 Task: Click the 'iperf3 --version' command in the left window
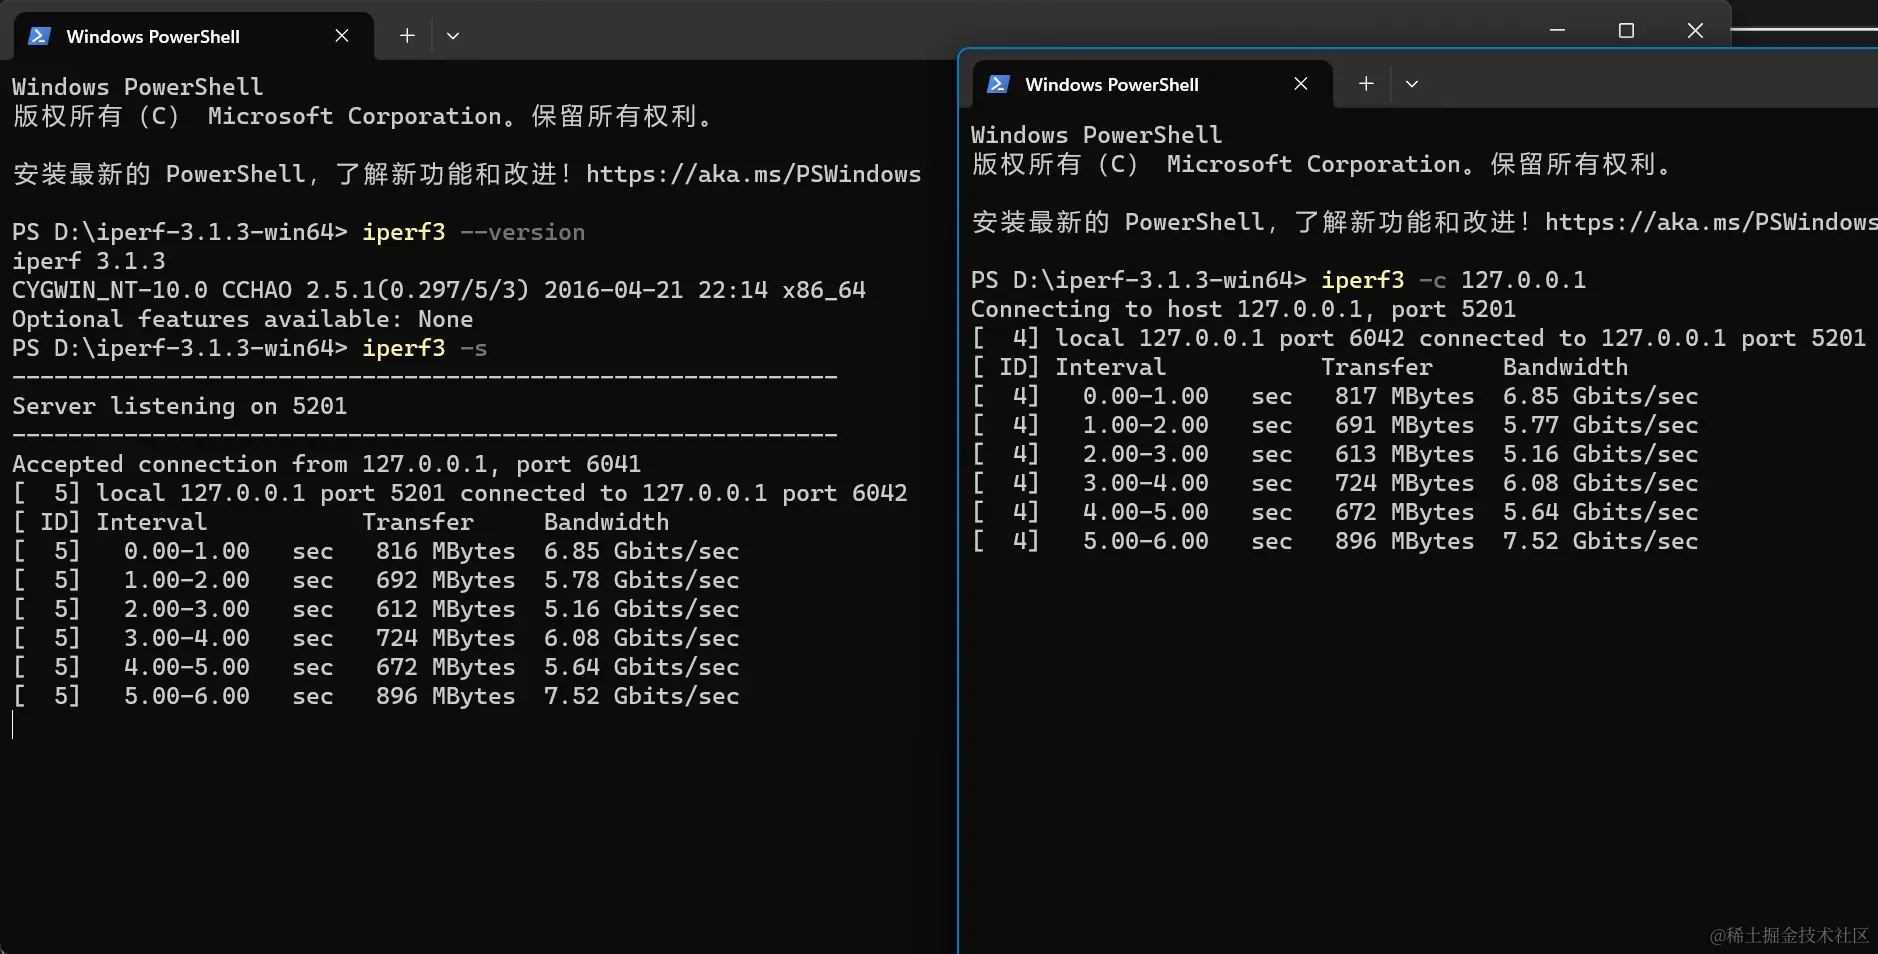click(x=473, y=232)
